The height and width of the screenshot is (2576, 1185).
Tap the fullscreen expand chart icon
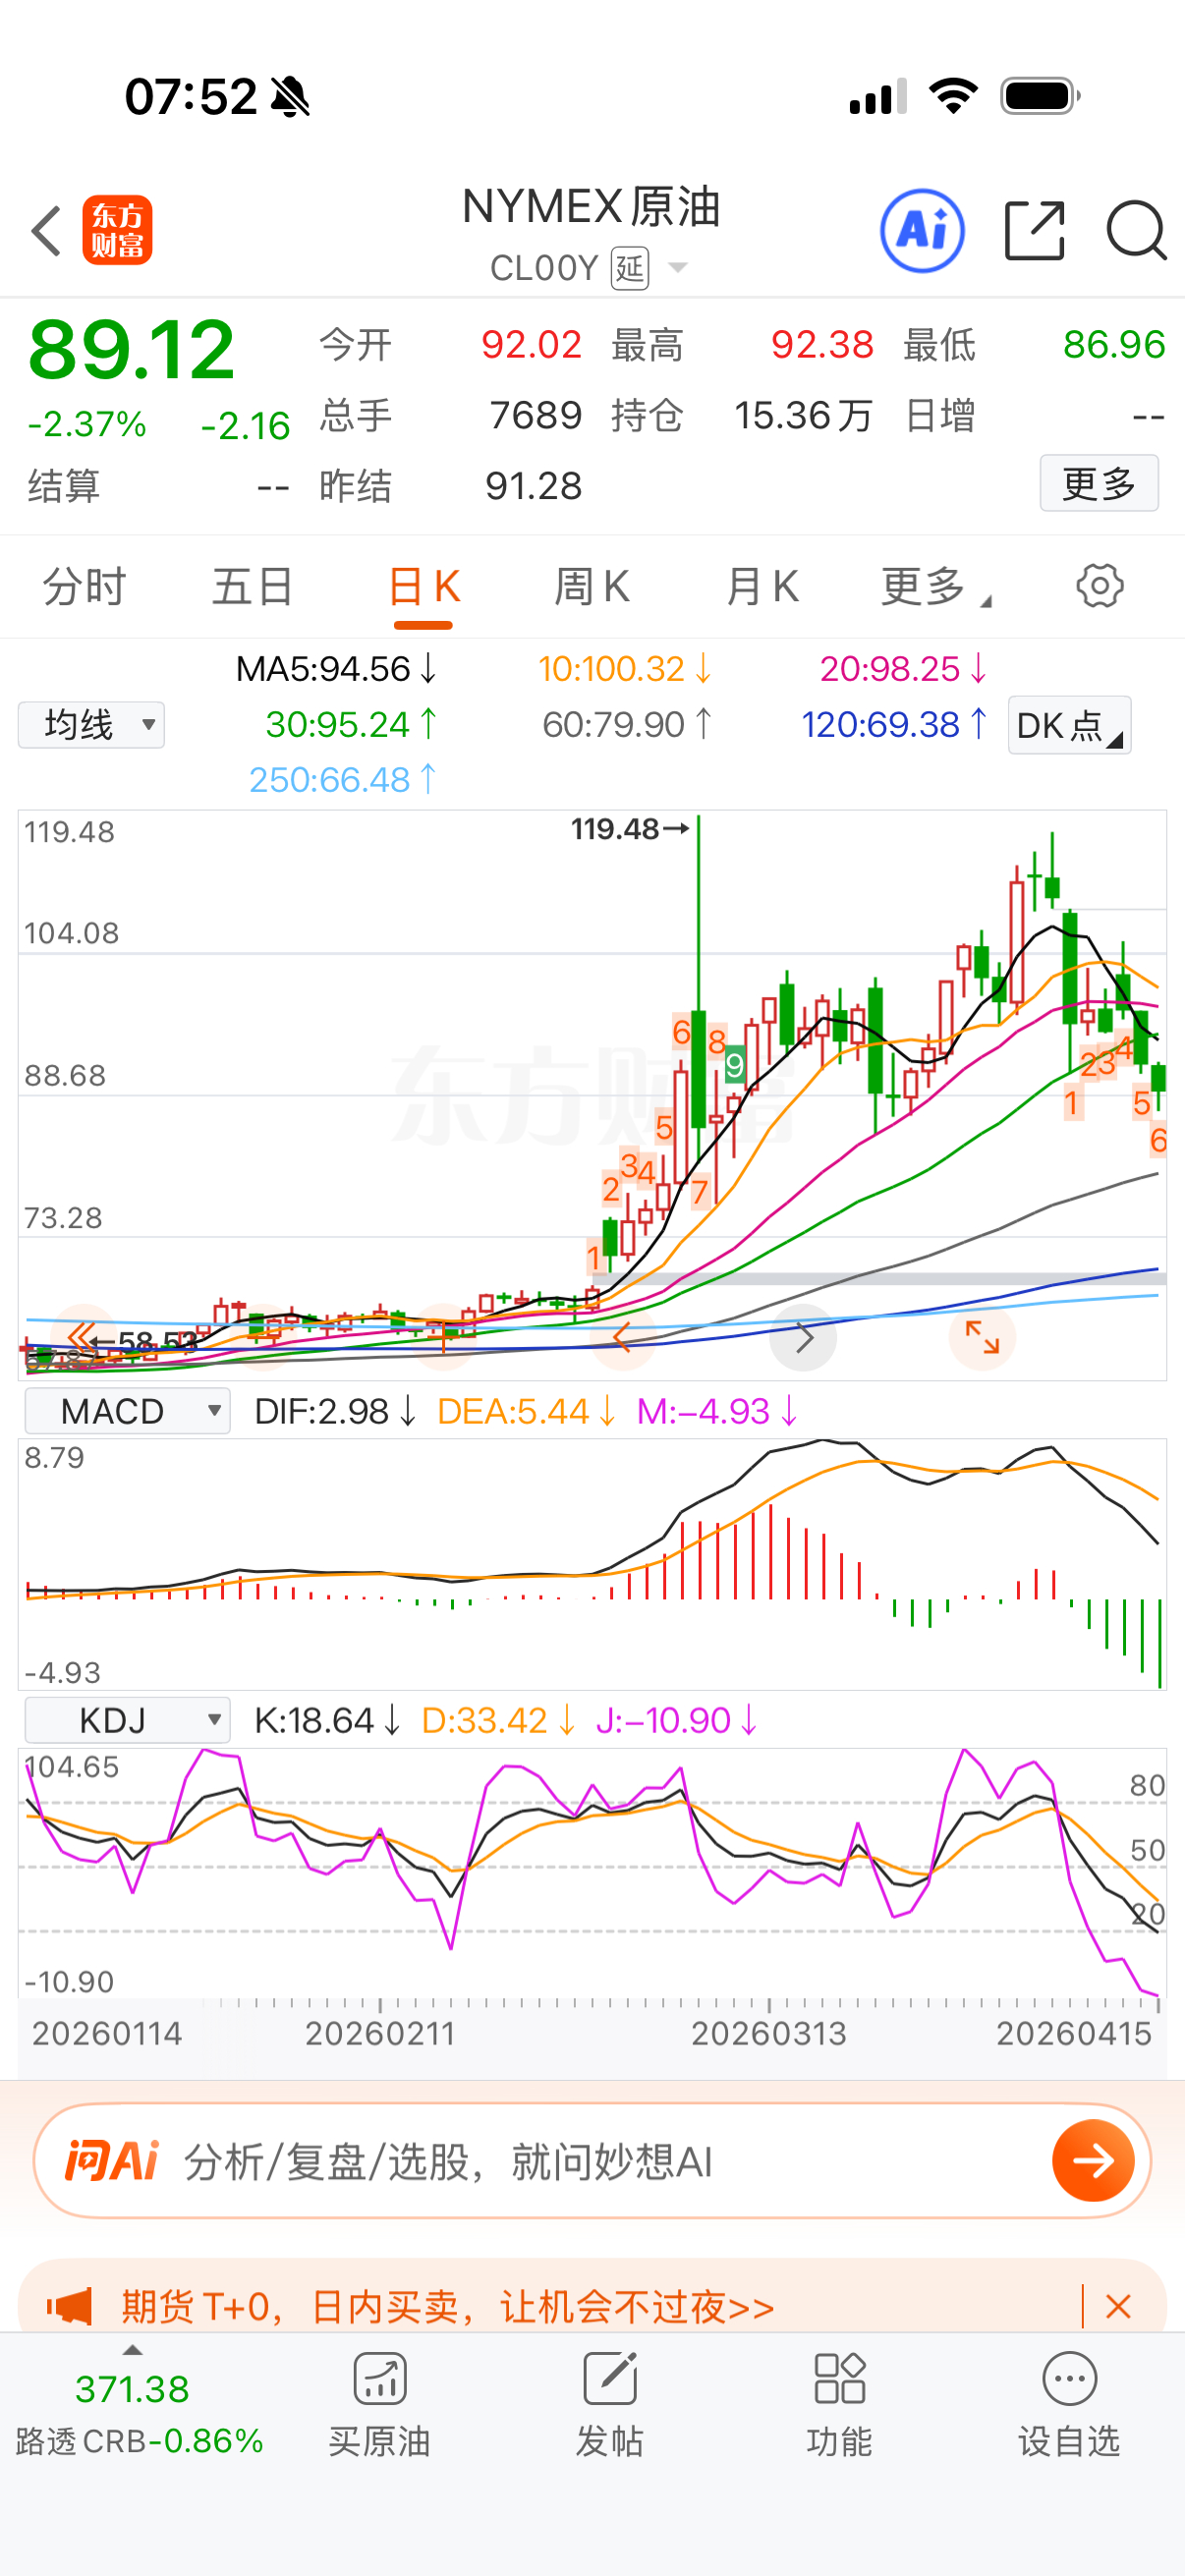coord(982,1337)
